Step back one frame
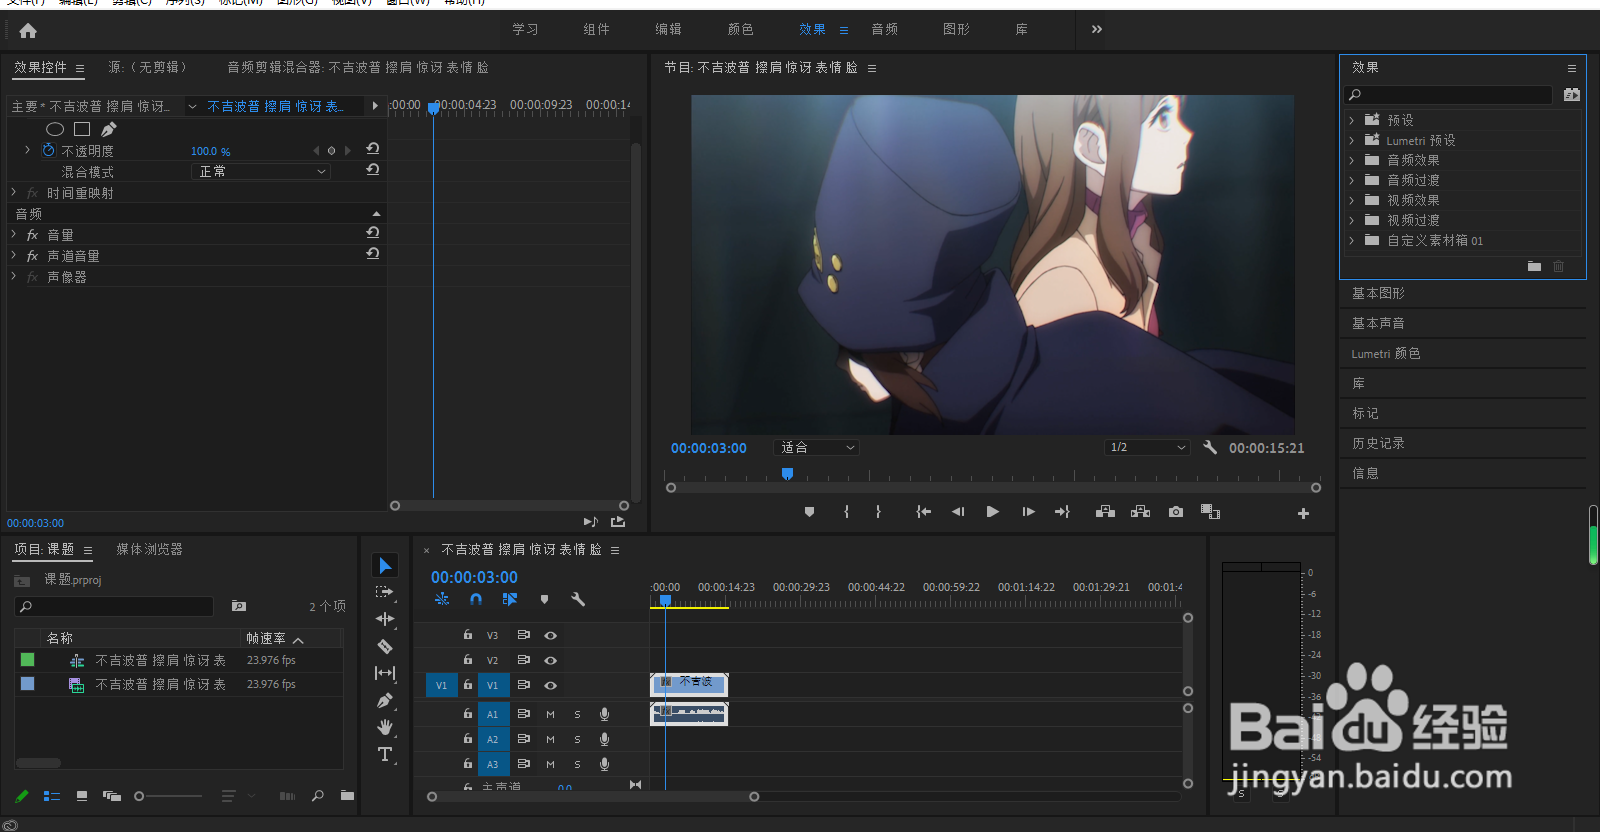The image size is (1600, 832). click(958, 512)
